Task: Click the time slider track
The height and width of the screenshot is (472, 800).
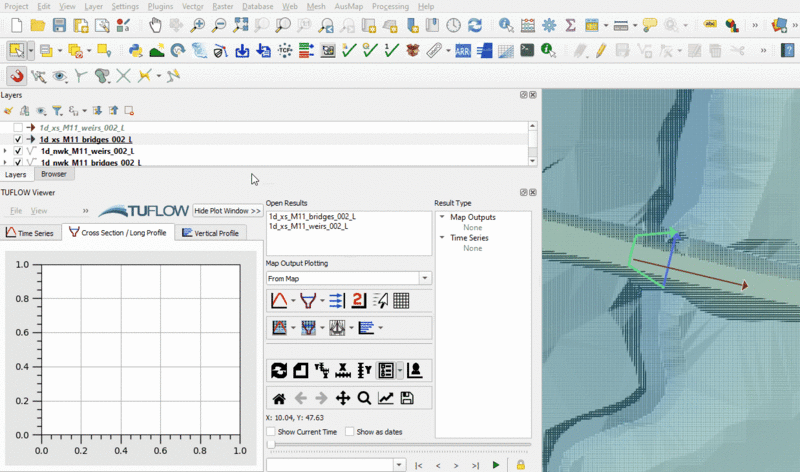Action: tap(400, 445)
